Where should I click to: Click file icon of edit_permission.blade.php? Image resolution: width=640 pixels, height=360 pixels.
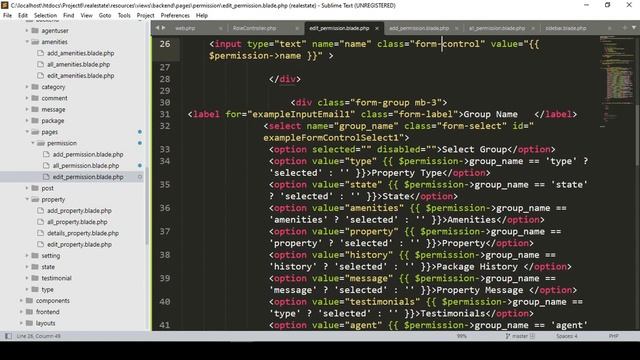(x=46, y=177)
